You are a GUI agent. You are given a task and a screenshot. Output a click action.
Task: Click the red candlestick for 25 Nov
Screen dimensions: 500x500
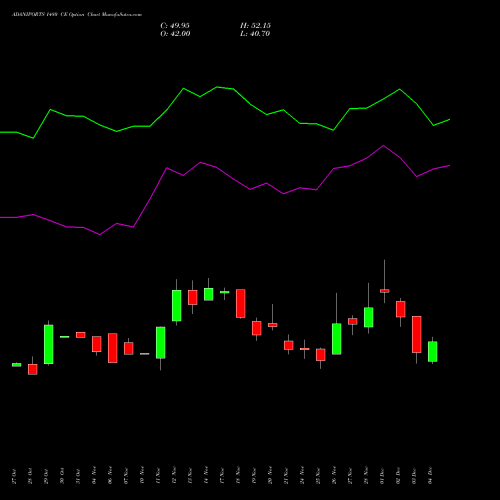click(x=321, y=355)
